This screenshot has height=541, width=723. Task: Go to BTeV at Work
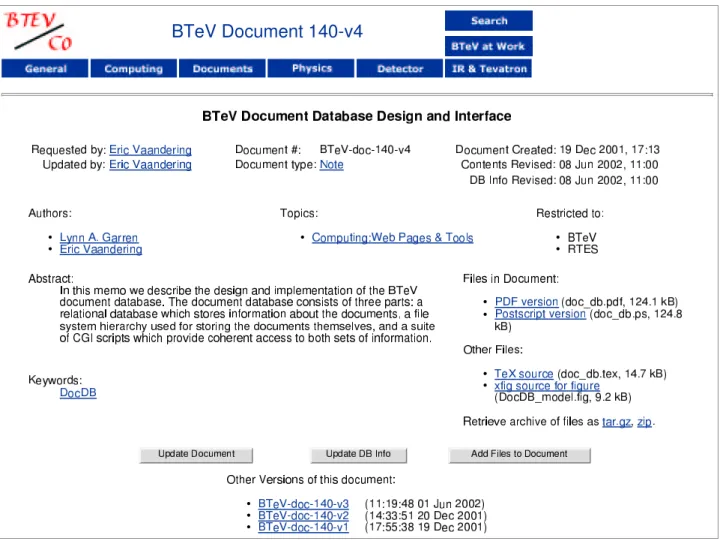click(489, 46)
